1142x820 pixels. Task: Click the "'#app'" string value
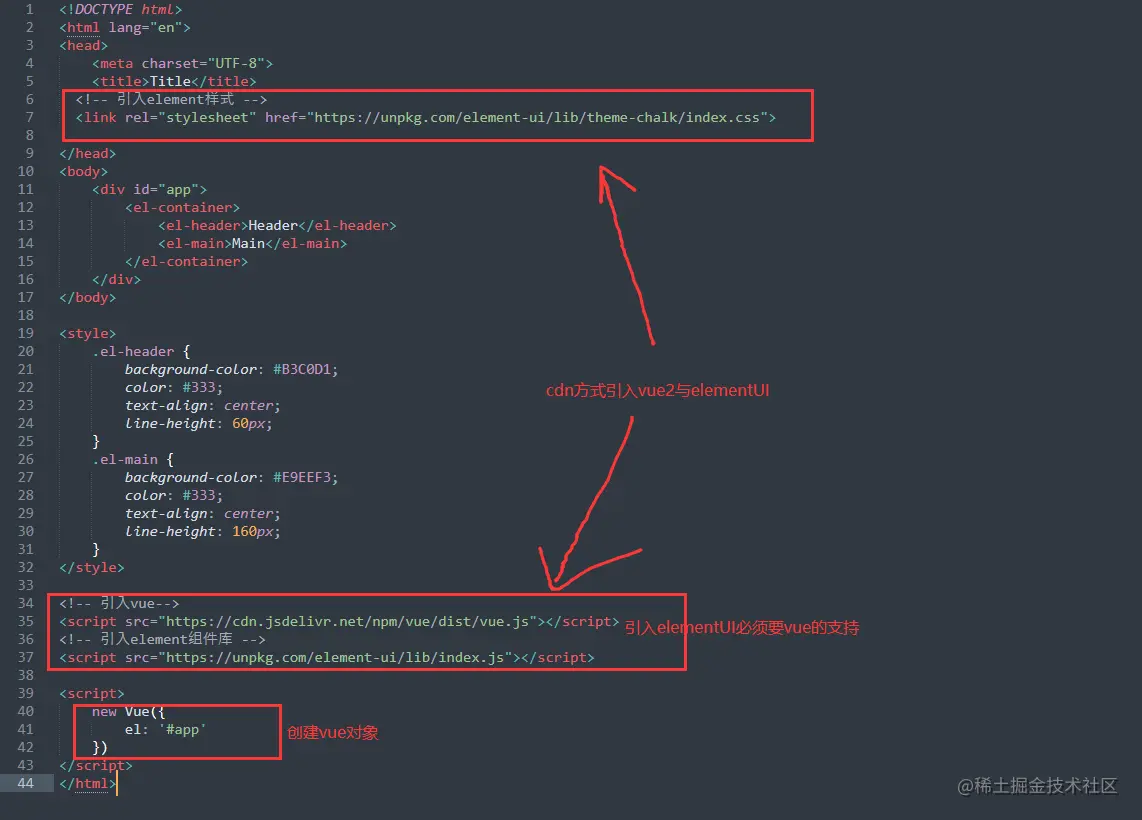pyautogui.click(x=183, y=729)
